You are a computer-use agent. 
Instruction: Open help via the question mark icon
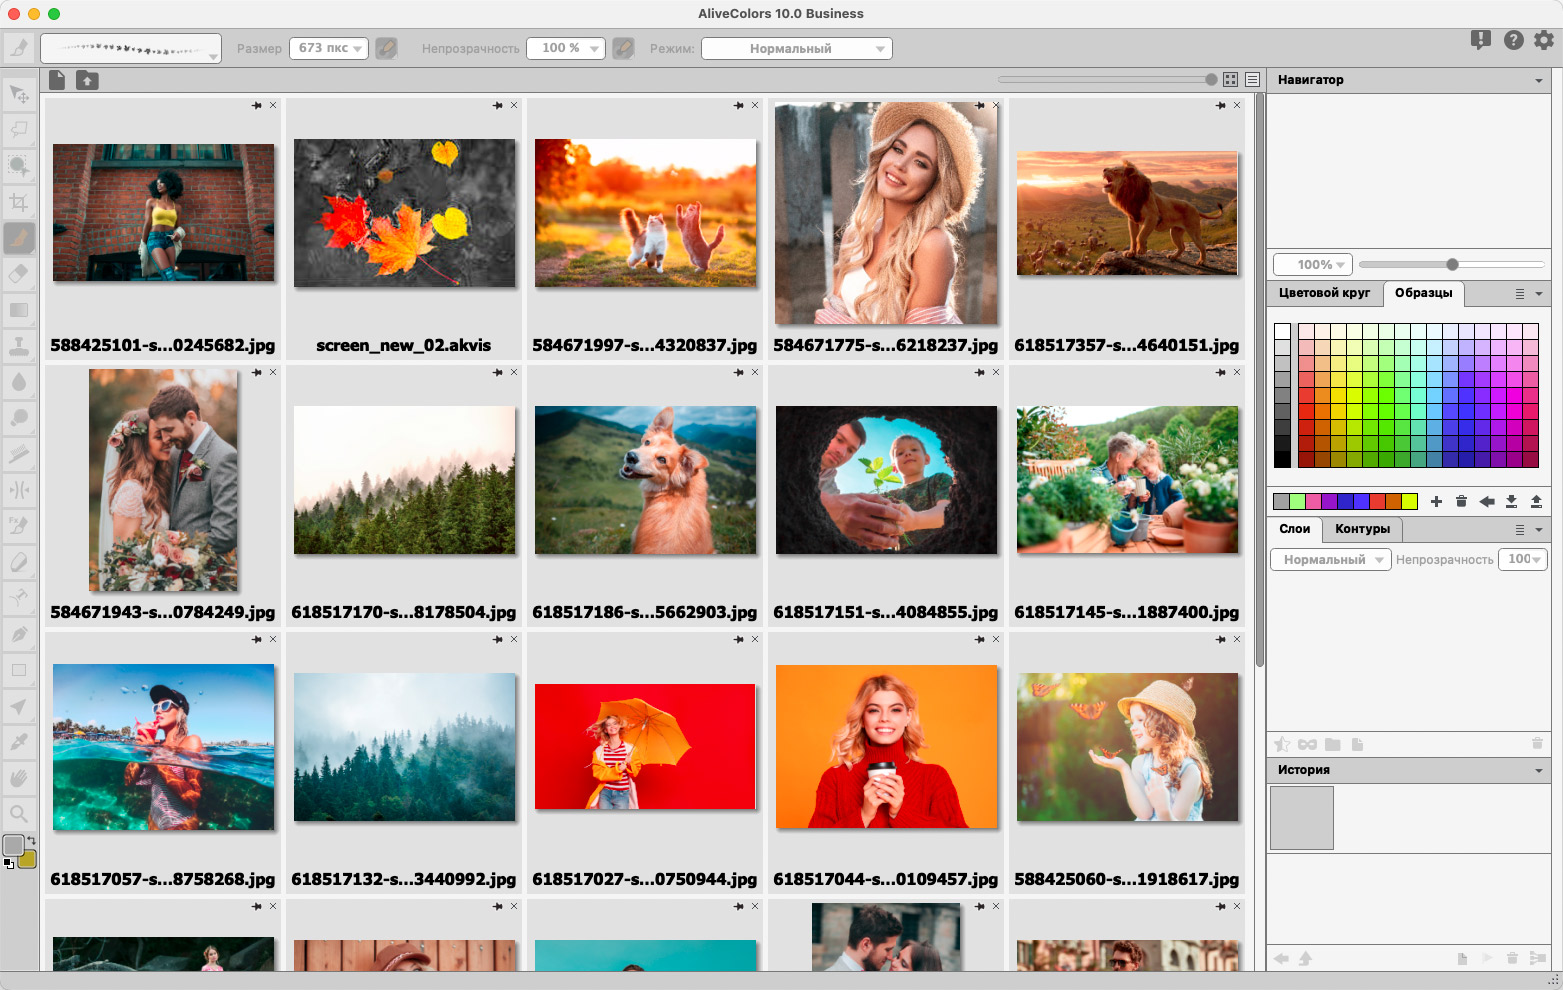pyautogui.click(x=1513, y=40)
